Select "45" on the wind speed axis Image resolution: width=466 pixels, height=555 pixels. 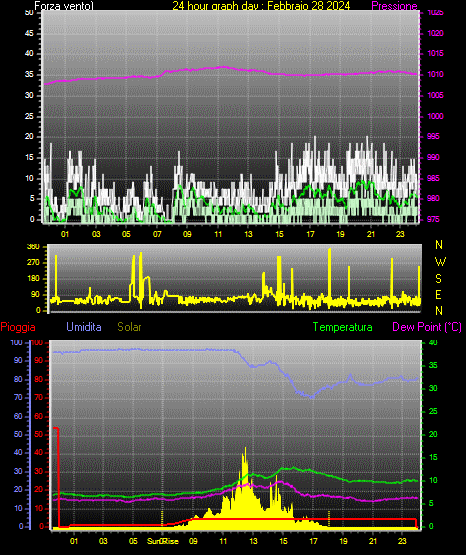[29, 33]
